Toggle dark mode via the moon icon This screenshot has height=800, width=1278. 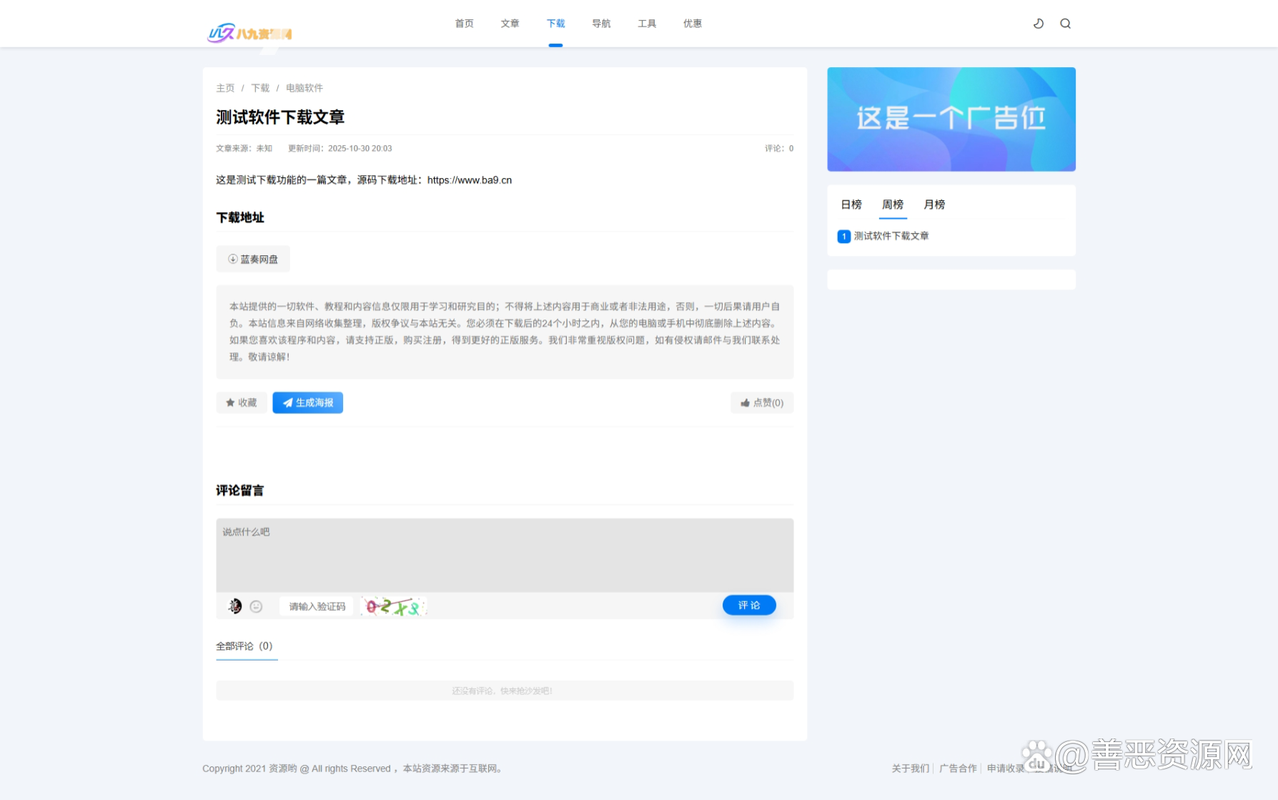[x=1039, y=22]
